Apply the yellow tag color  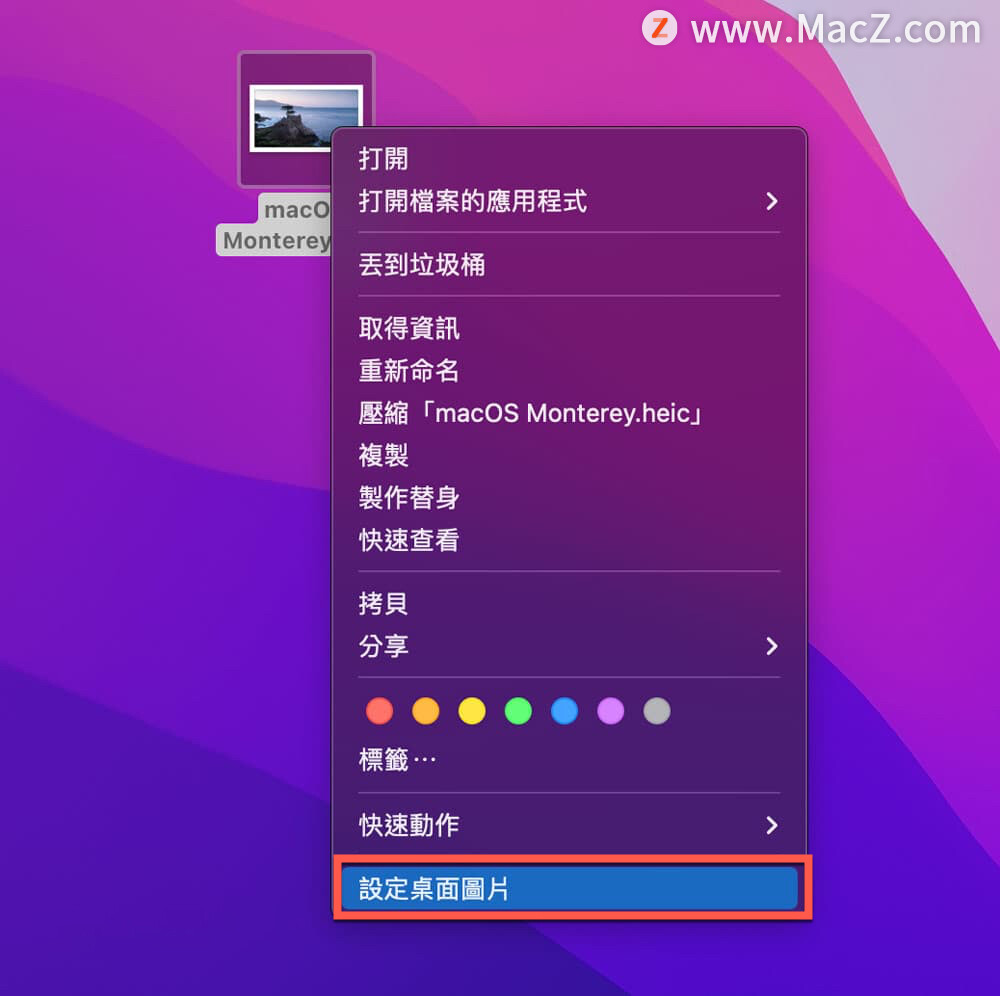tap(472, 711)
